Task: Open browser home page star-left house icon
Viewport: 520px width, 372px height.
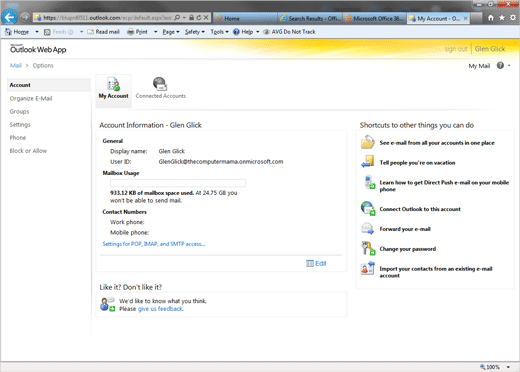Action: coord(491,18)
